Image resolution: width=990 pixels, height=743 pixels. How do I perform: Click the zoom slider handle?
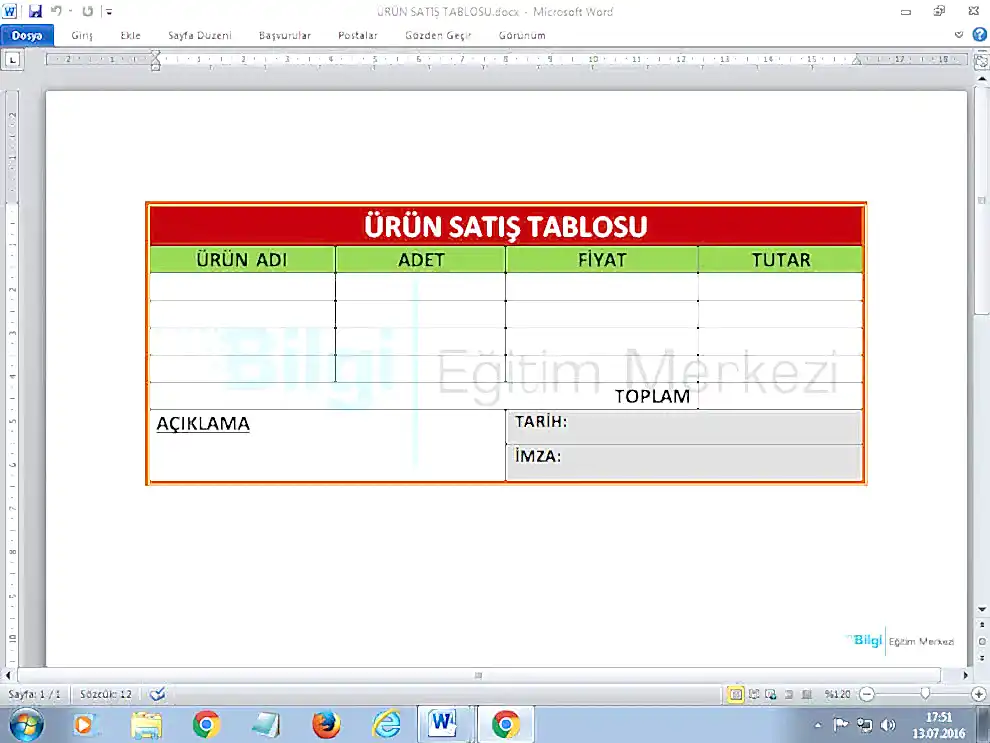click(925, 694)
